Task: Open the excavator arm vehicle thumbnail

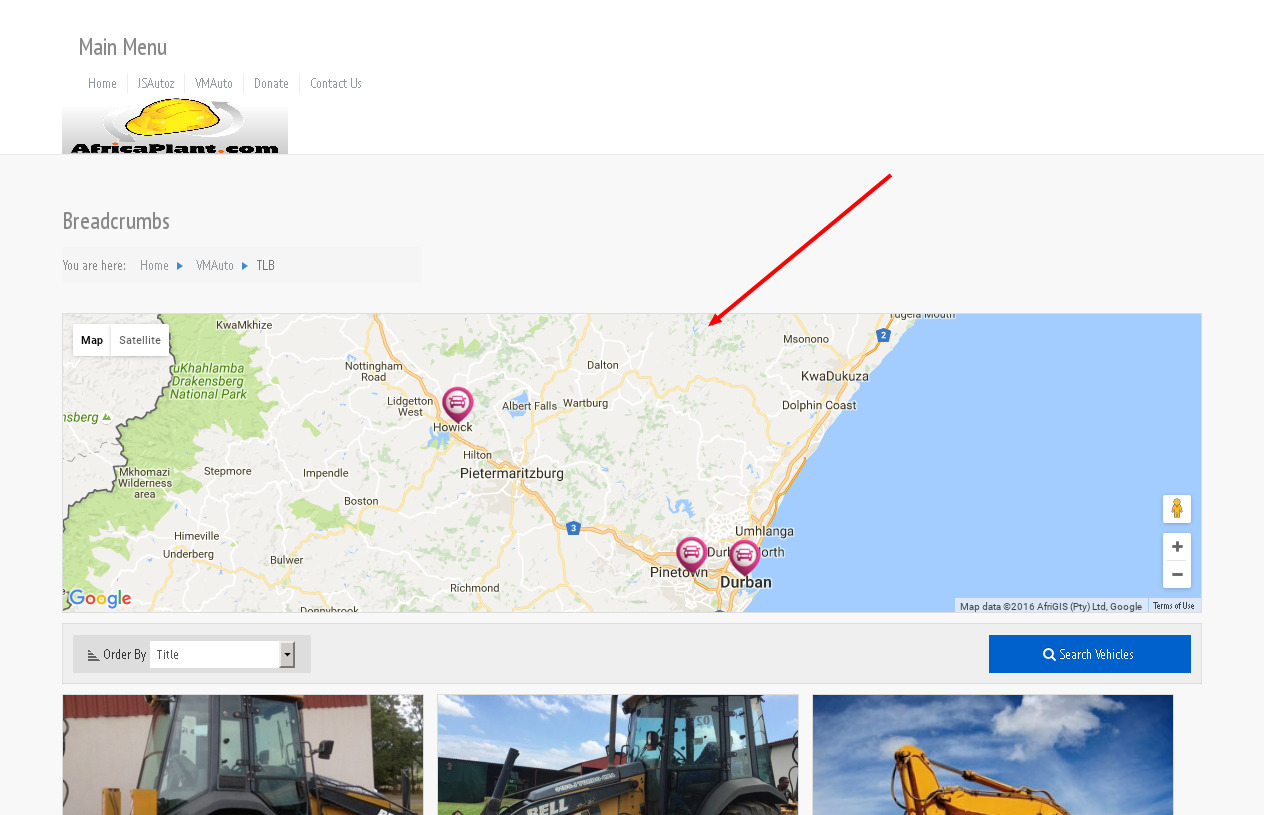Action: (x=993, y=755)
